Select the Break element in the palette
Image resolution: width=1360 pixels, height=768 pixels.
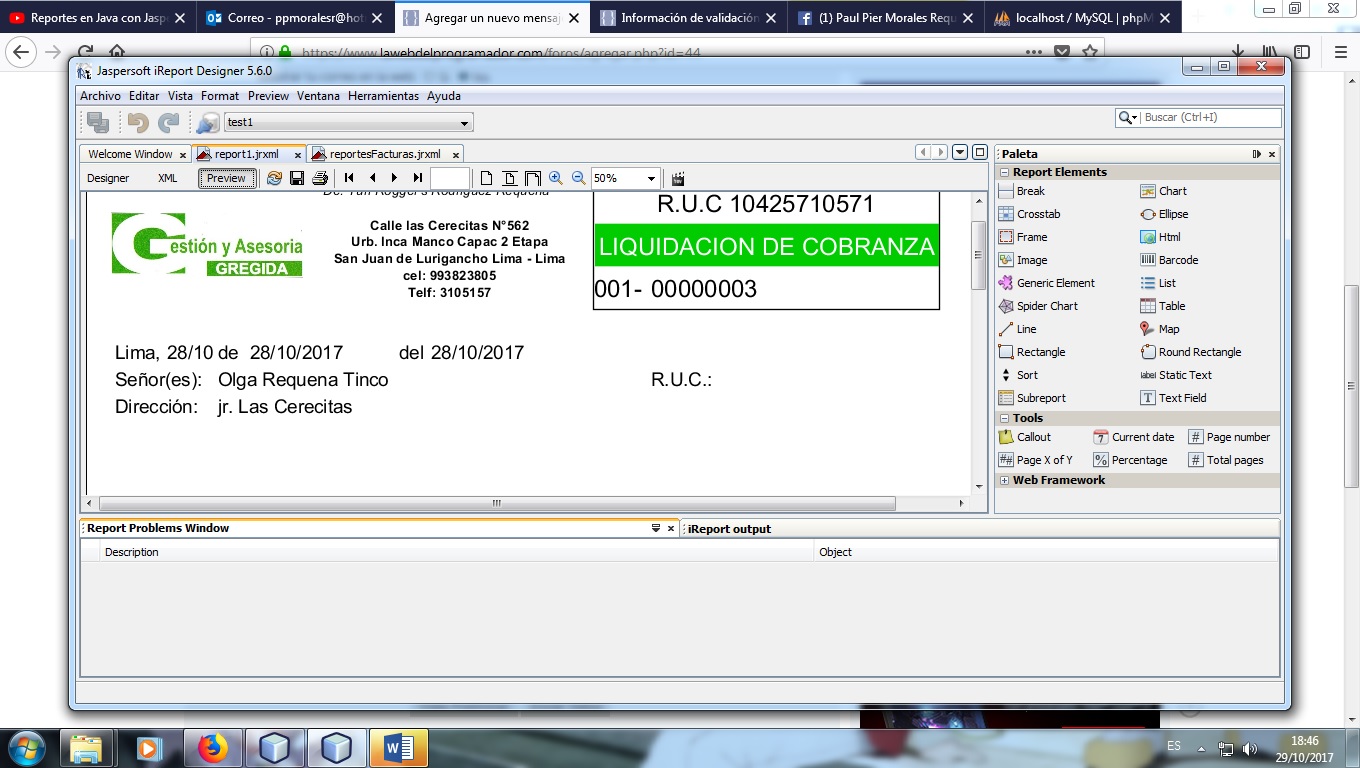coord(1022,191)
